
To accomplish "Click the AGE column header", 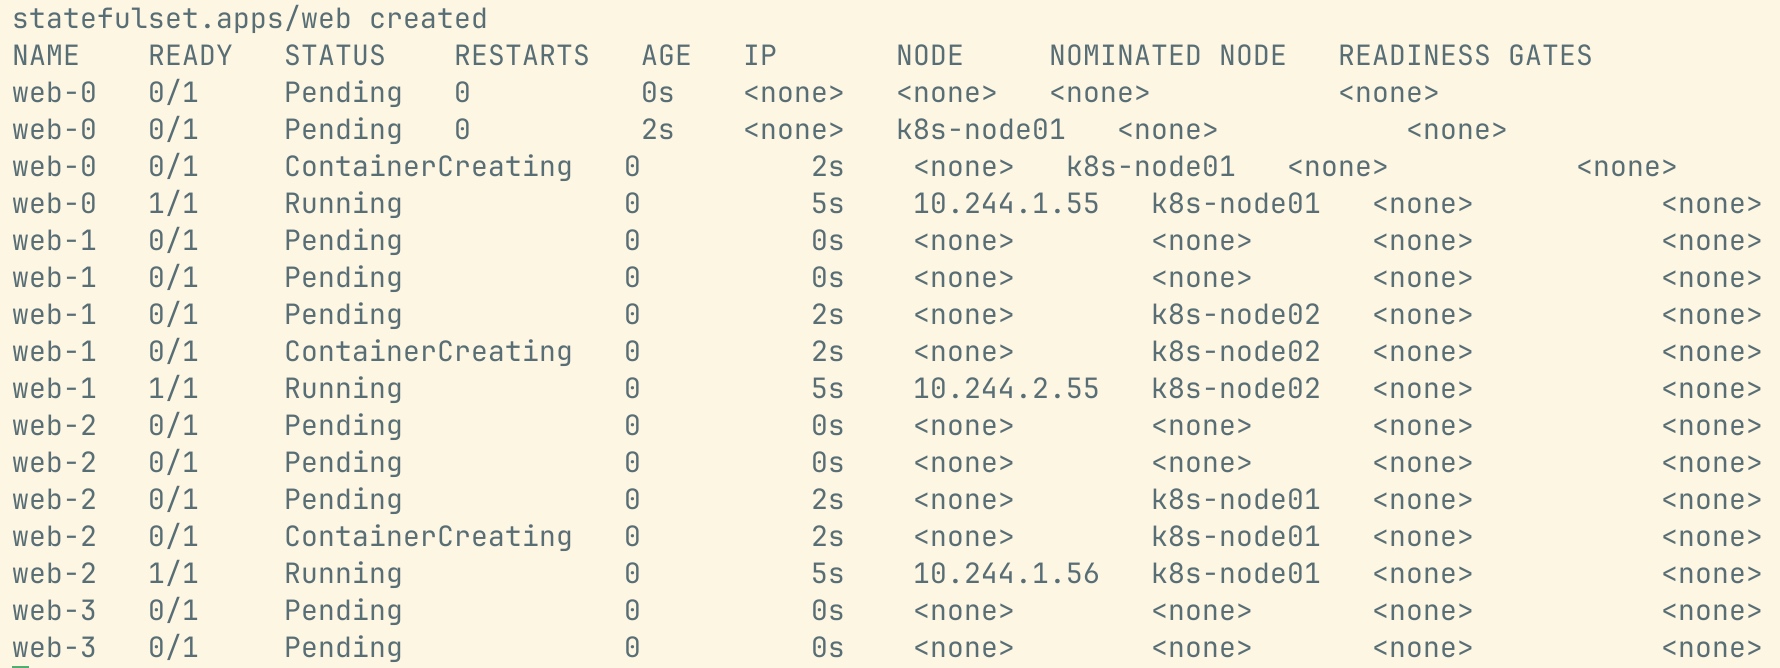I will pos(666,56).
